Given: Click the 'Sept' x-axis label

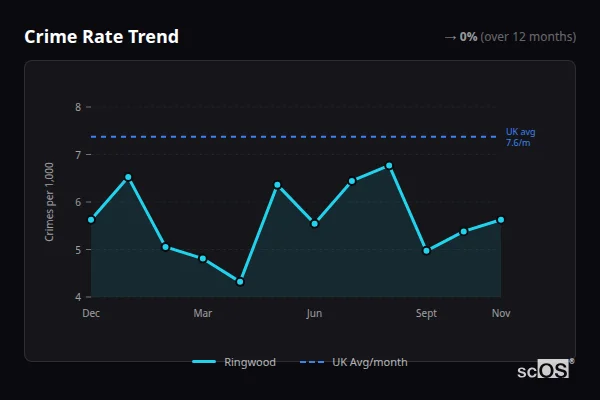Looking at the screenshot, I should coord(426,313).
